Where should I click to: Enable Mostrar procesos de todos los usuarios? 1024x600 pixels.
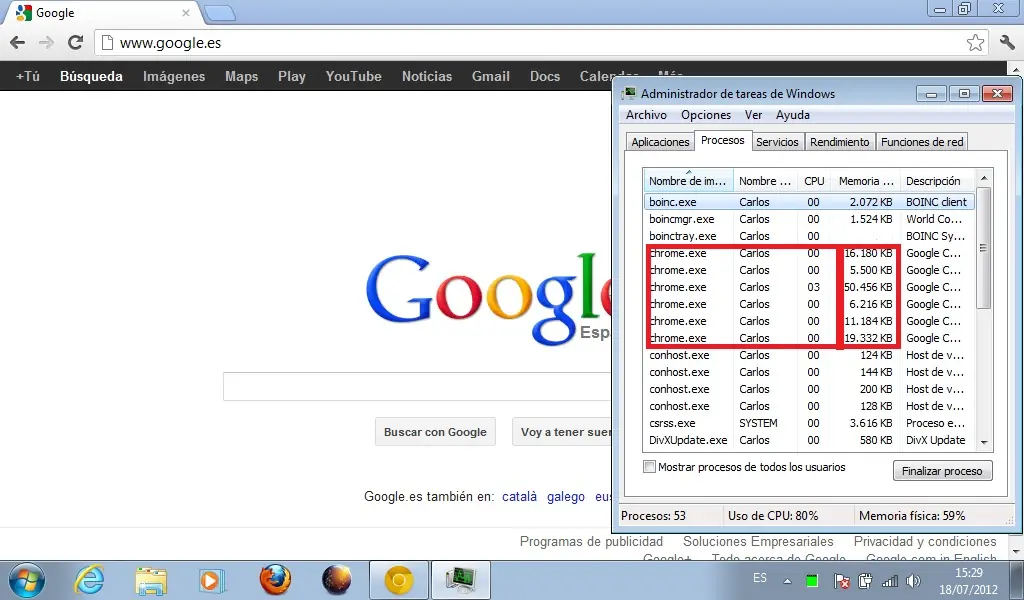click(649, 467)
